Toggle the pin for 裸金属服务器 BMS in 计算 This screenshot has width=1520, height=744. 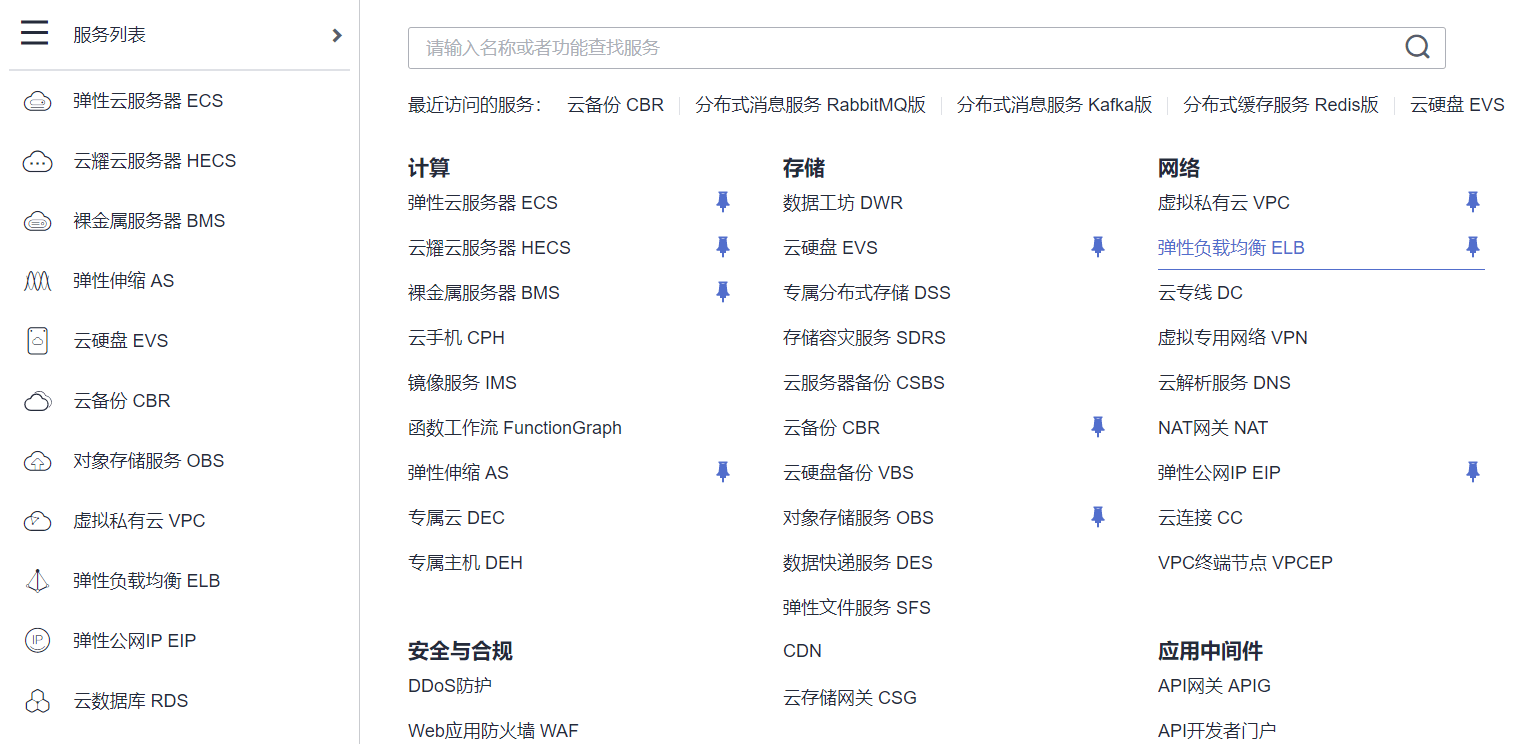(x=723, y=292)
